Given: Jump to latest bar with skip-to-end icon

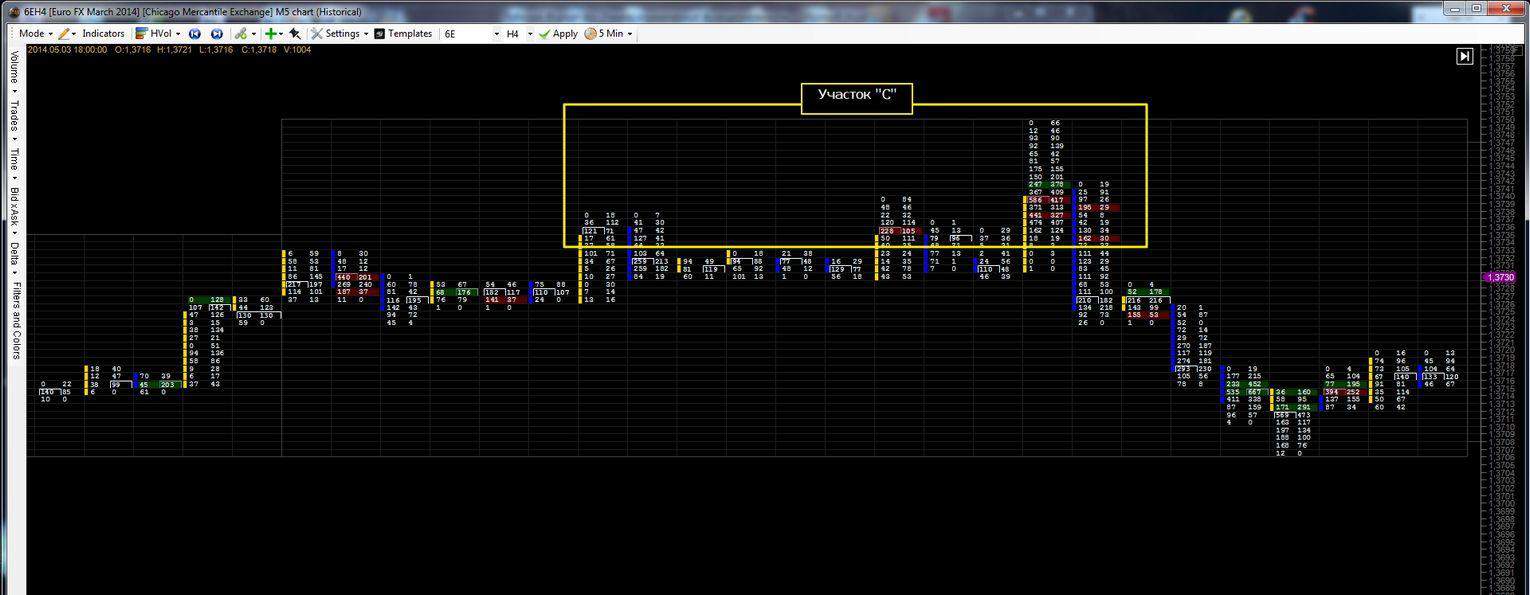Looking at the screenshot, I should coord(1464,56).
